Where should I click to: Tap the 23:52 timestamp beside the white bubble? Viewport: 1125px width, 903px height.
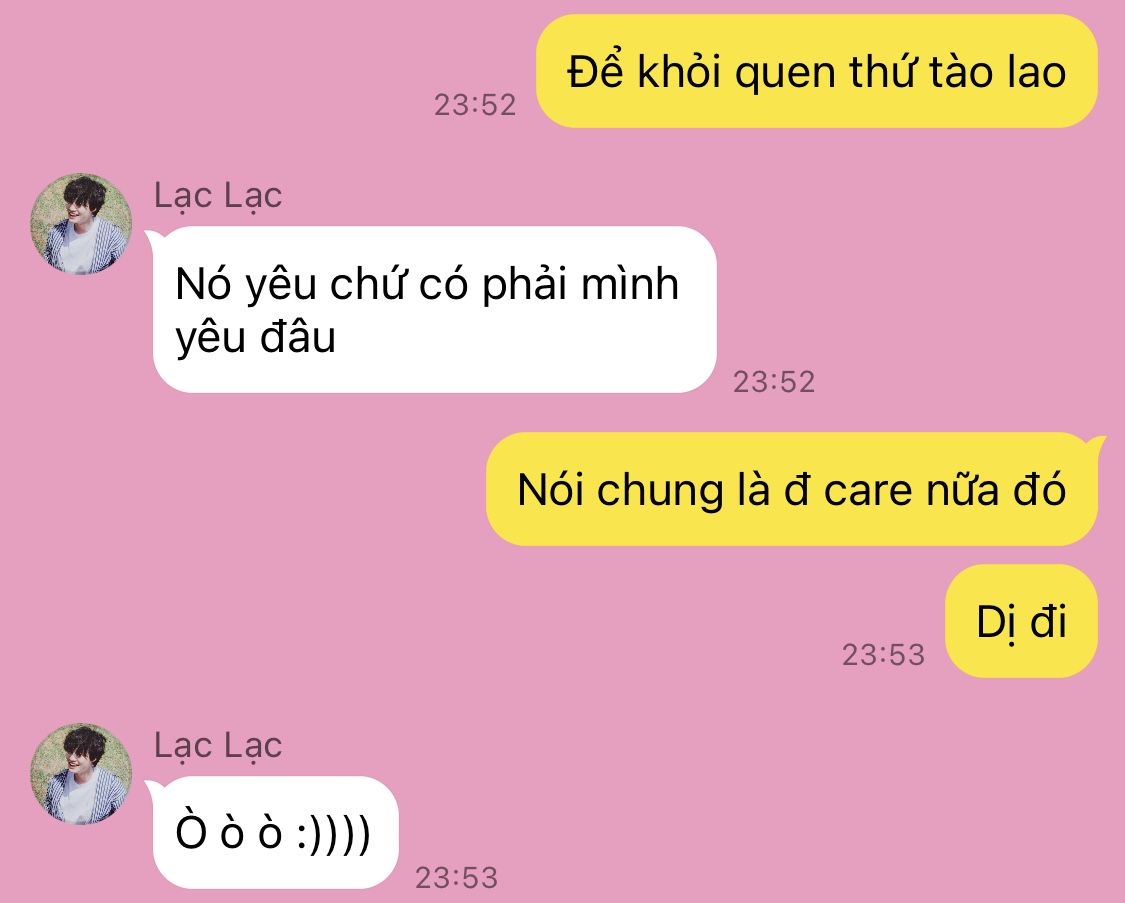[x=773, y=382]
